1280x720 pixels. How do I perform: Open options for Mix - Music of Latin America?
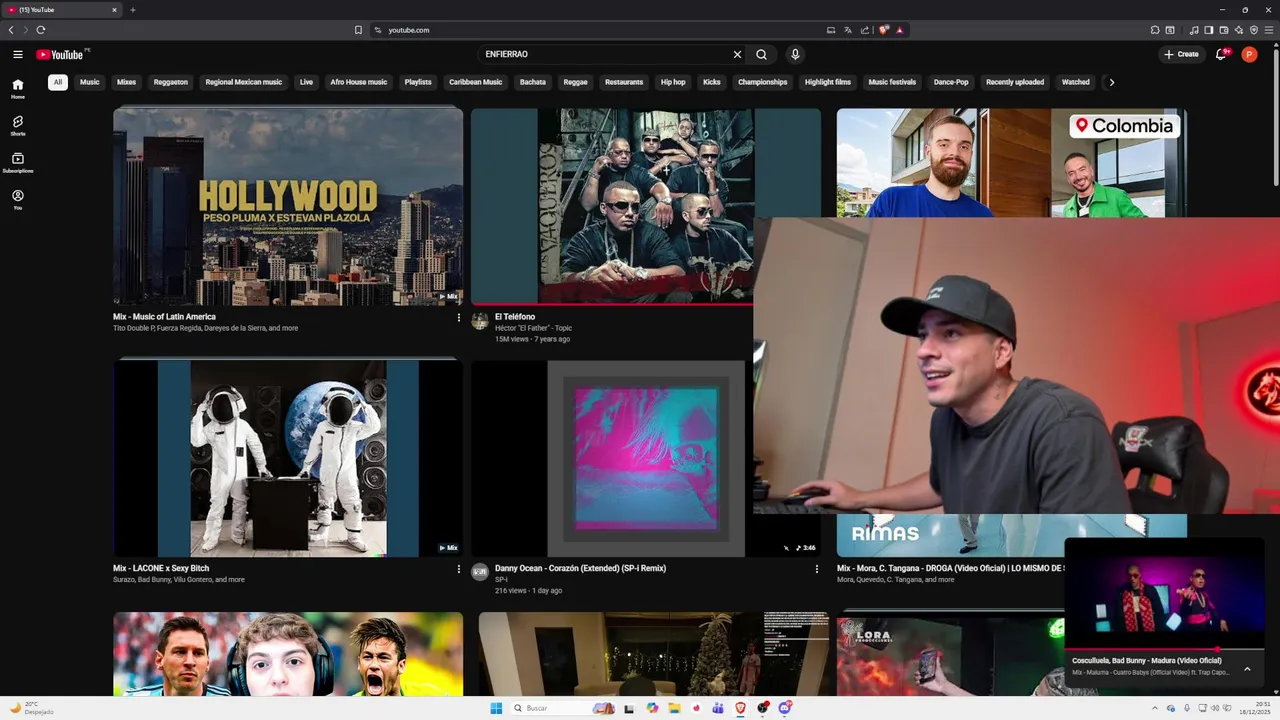coord(459,317)
